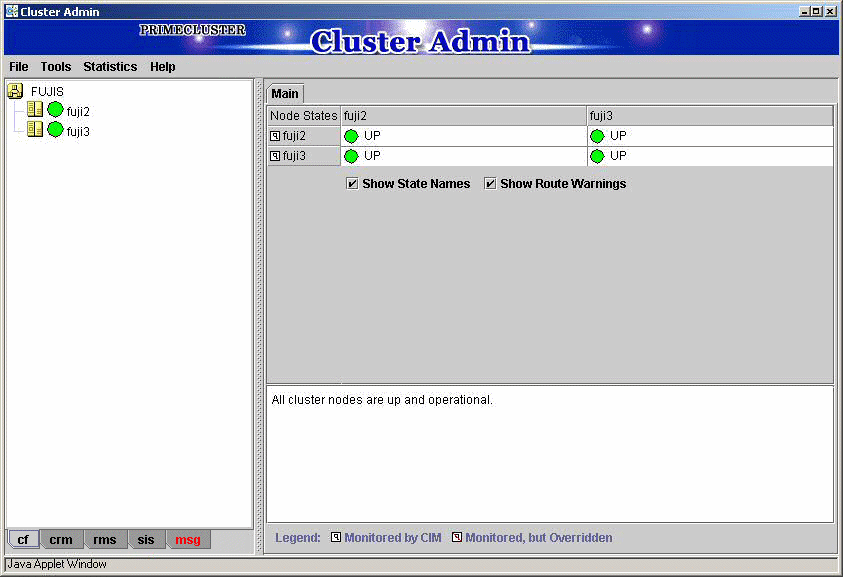Open the Statistics menu
Screen dimensions: 843x577
(110, 67)
